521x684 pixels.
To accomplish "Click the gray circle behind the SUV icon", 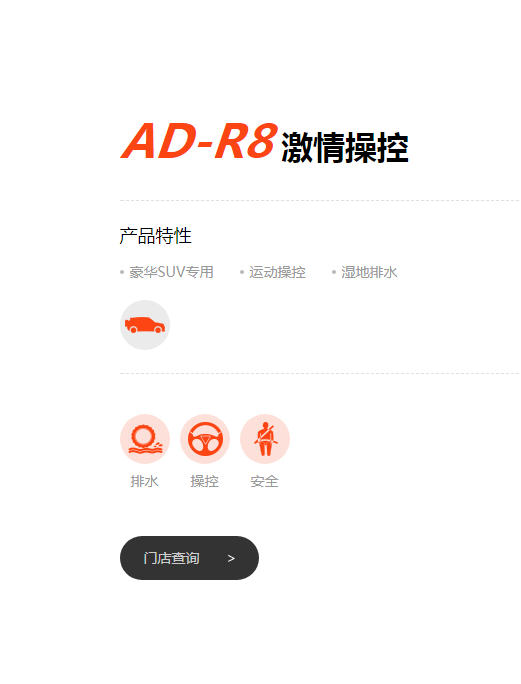I will pyautogui.click(x=145, y=325).
